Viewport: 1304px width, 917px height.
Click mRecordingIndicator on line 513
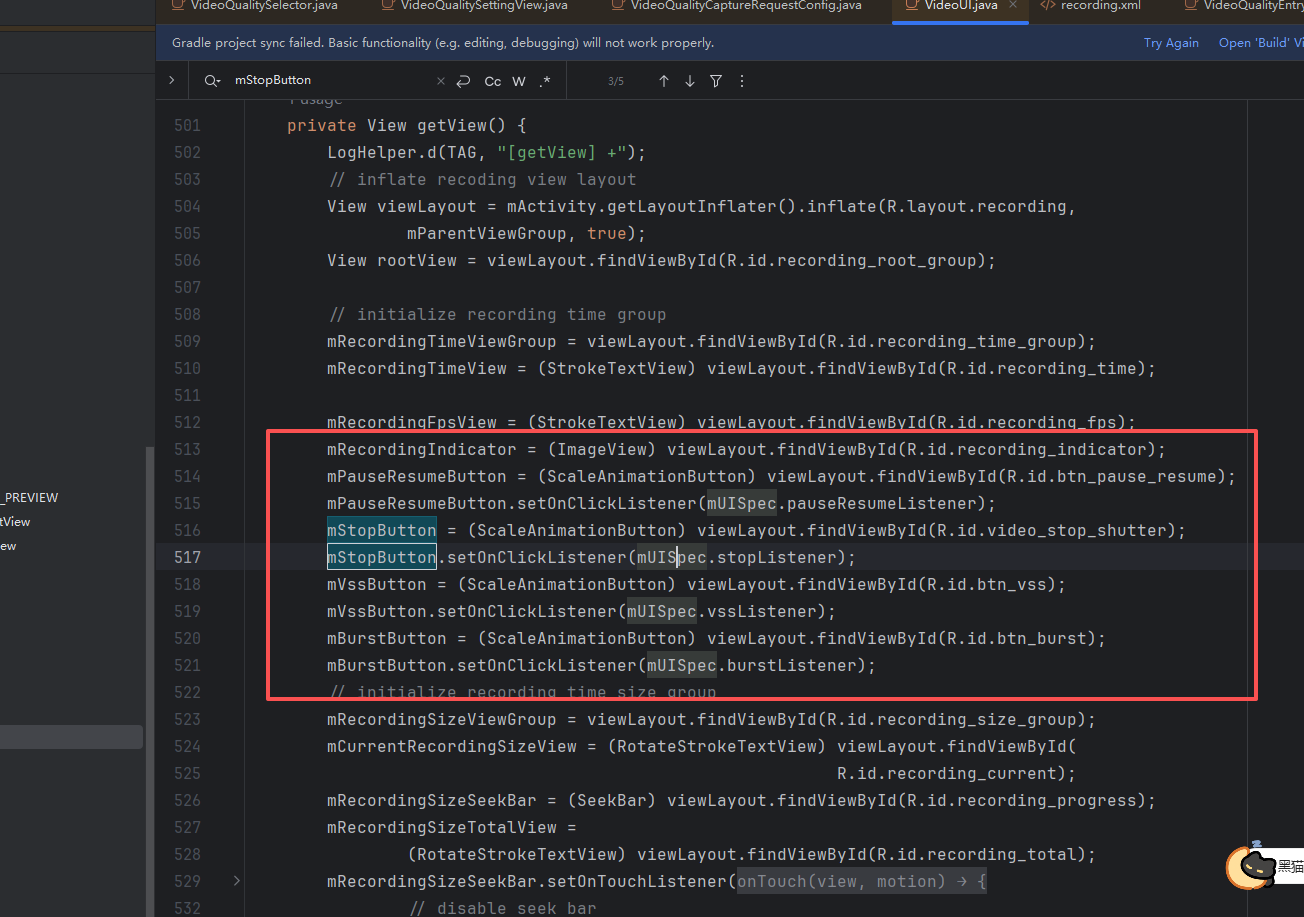pos(422,449)
